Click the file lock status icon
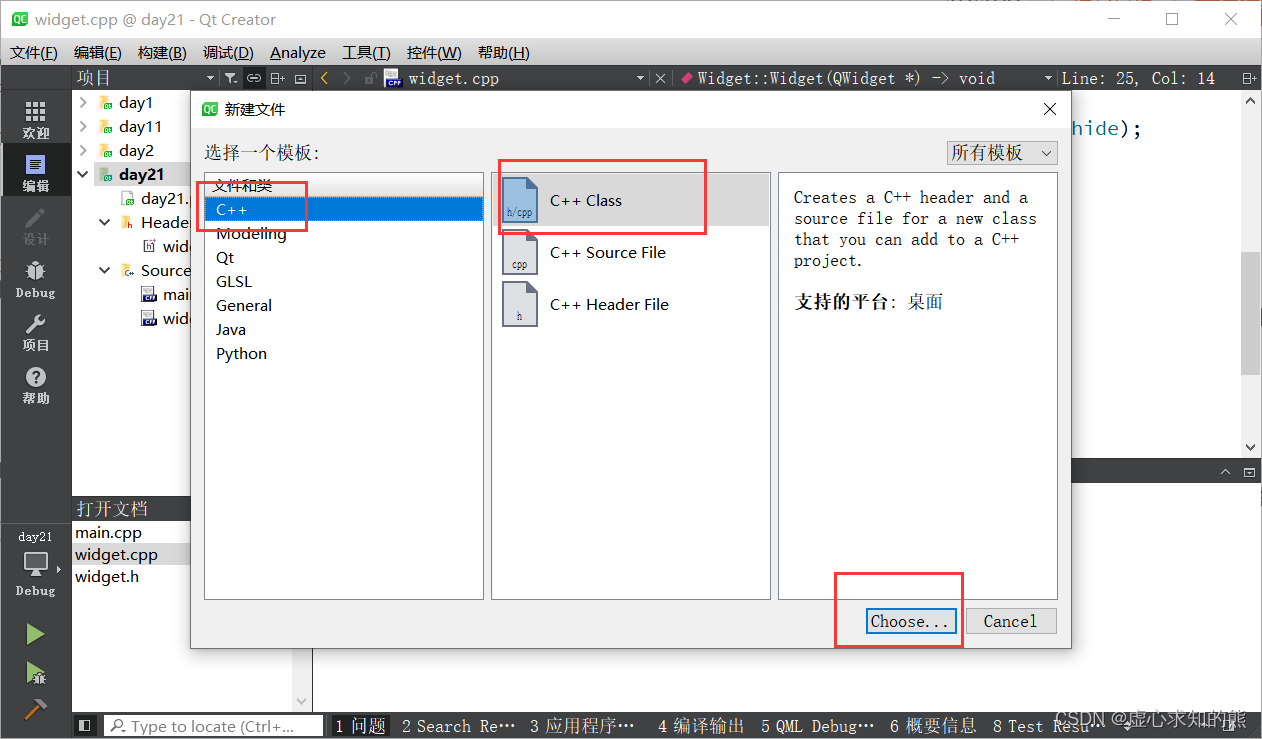 370,78
